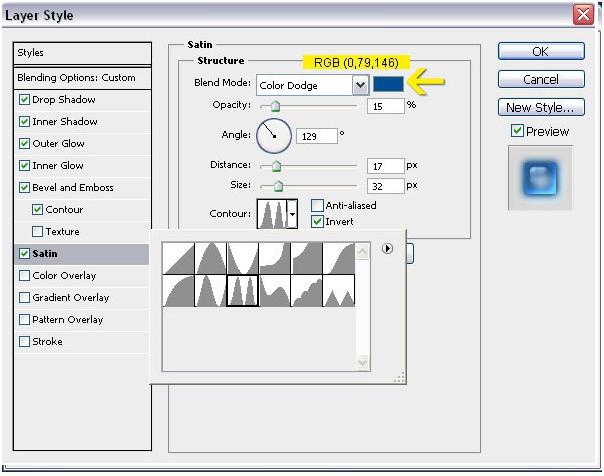Choose the cone contour preset
Screen dimensions: 604x476
click(x=211, y=258)
